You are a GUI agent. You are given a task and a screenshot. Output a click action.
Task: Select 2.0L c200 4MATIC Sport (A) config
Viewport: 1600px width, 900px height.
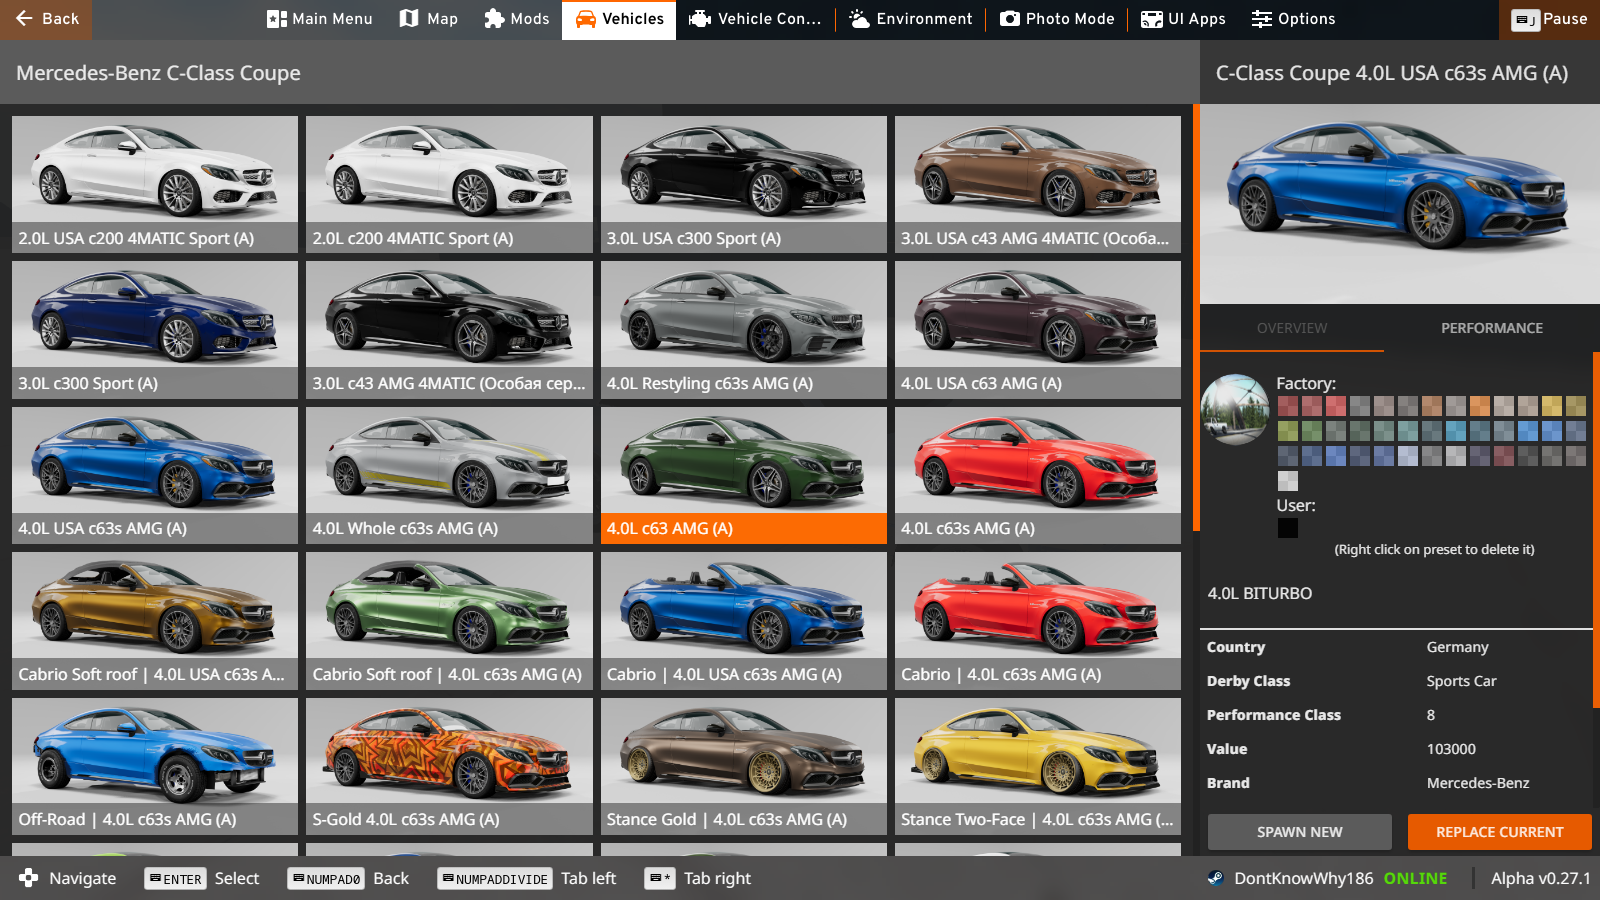pos(449,184)
